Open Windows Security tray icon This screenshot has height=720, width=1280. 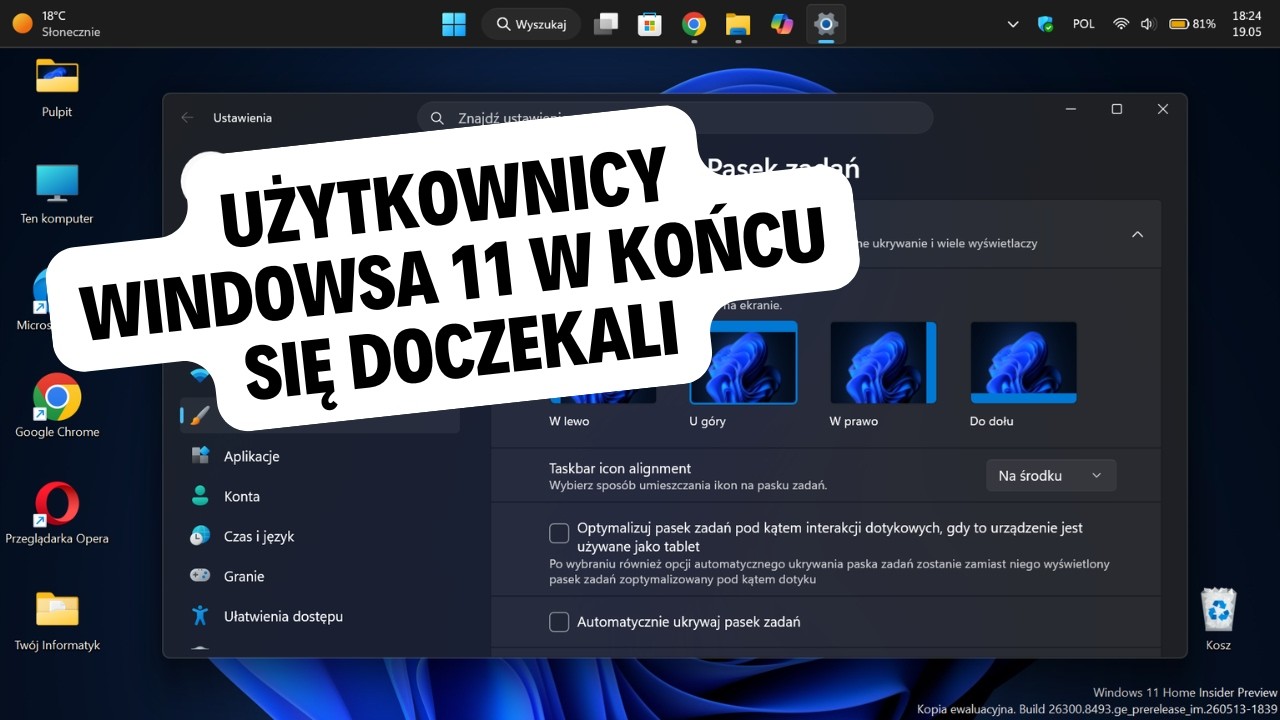1046,24
